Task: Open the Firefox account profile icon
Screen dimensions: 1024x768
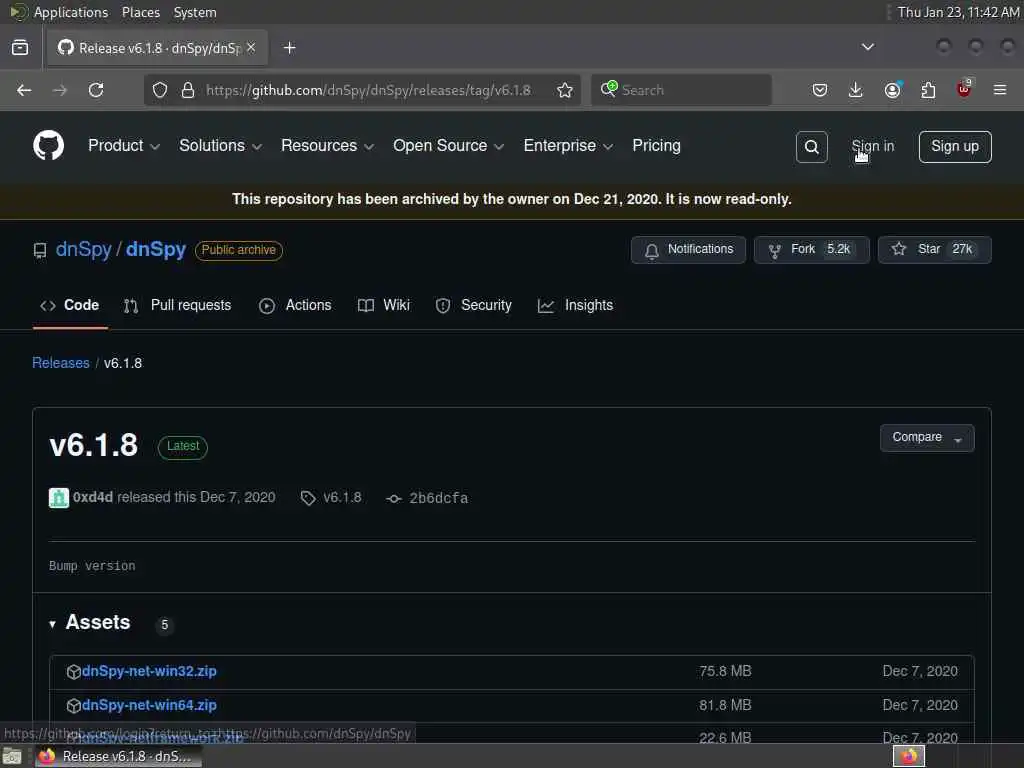Action: [893, 90]
